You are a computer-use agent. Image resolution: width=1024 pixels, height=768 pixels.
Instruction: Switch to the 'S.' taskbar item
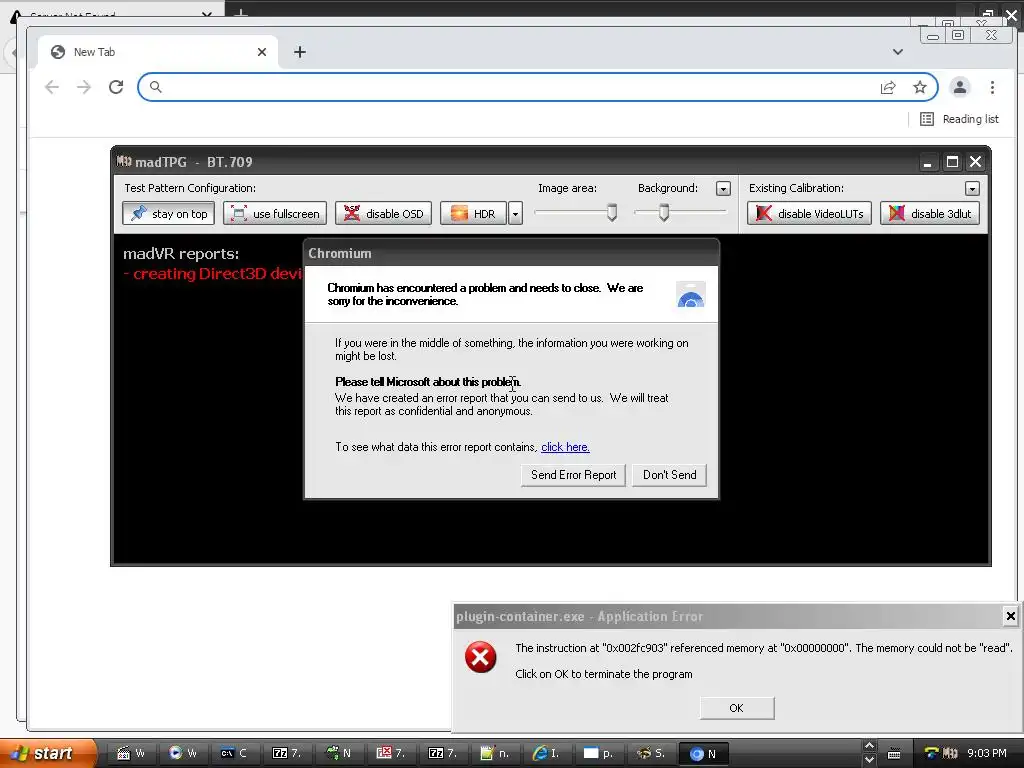650,753
